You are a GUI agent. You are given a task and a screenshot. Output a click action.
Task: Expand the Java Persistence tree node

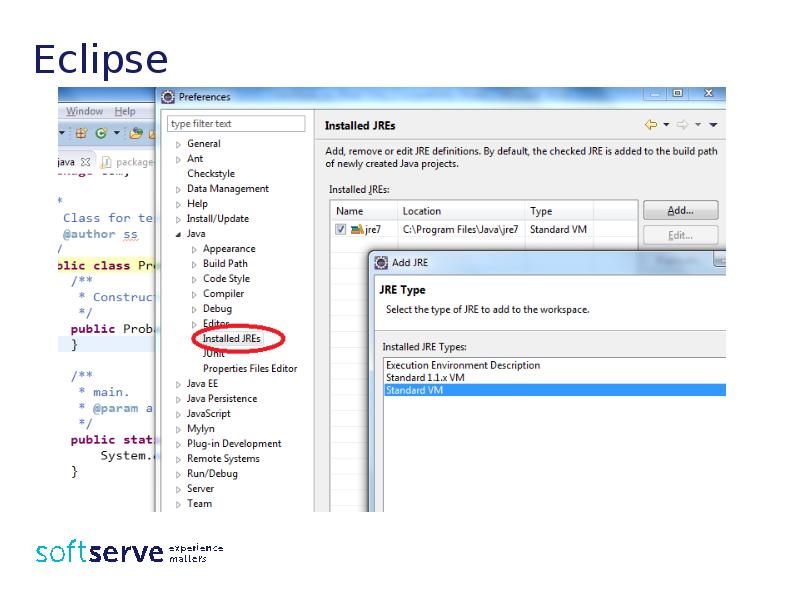(x=178, y=400)
